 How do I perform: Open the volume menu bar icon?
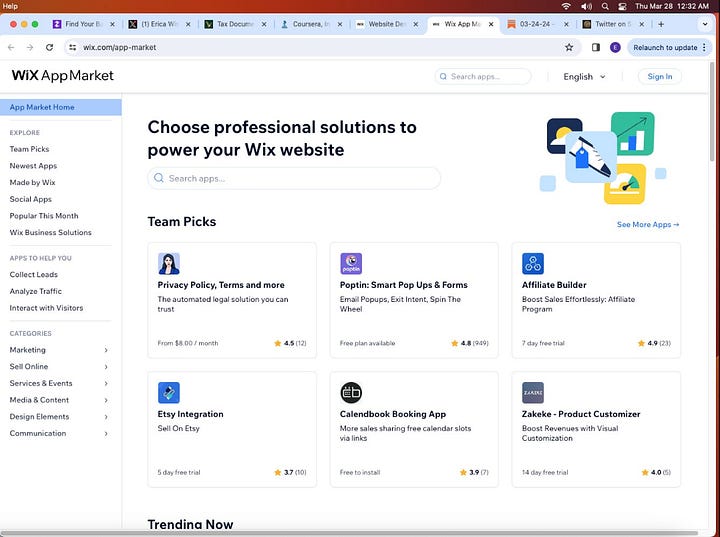coord(586,6)
